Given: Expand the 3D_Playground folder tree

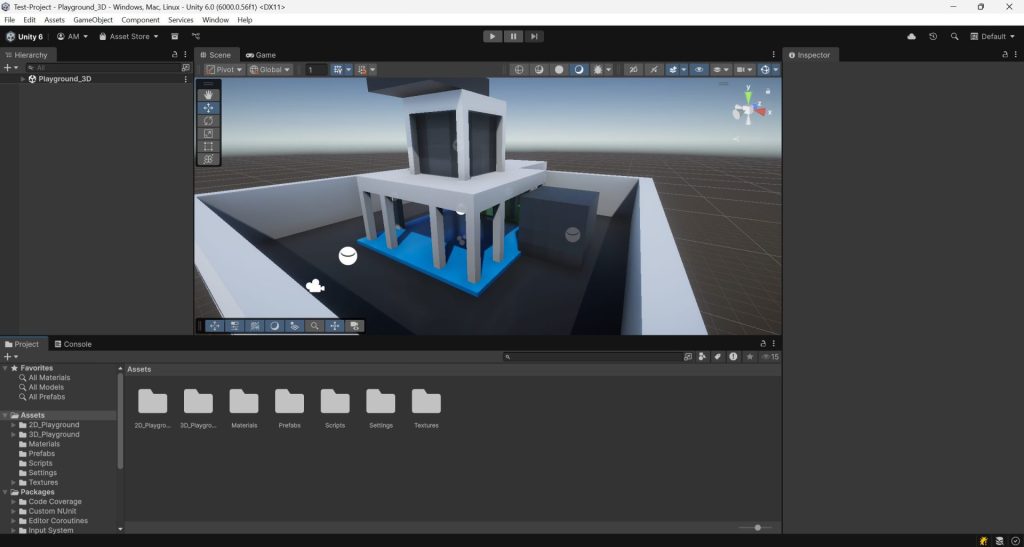Looking at the screenshot, I should (x=14, y=435).
